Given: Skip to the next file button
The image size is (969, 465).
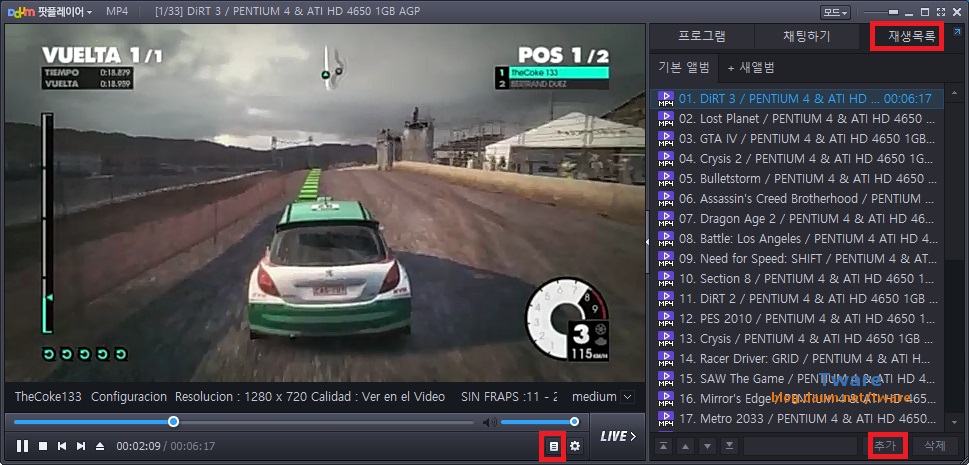Looking at the screenshot, I should [81, 446].
